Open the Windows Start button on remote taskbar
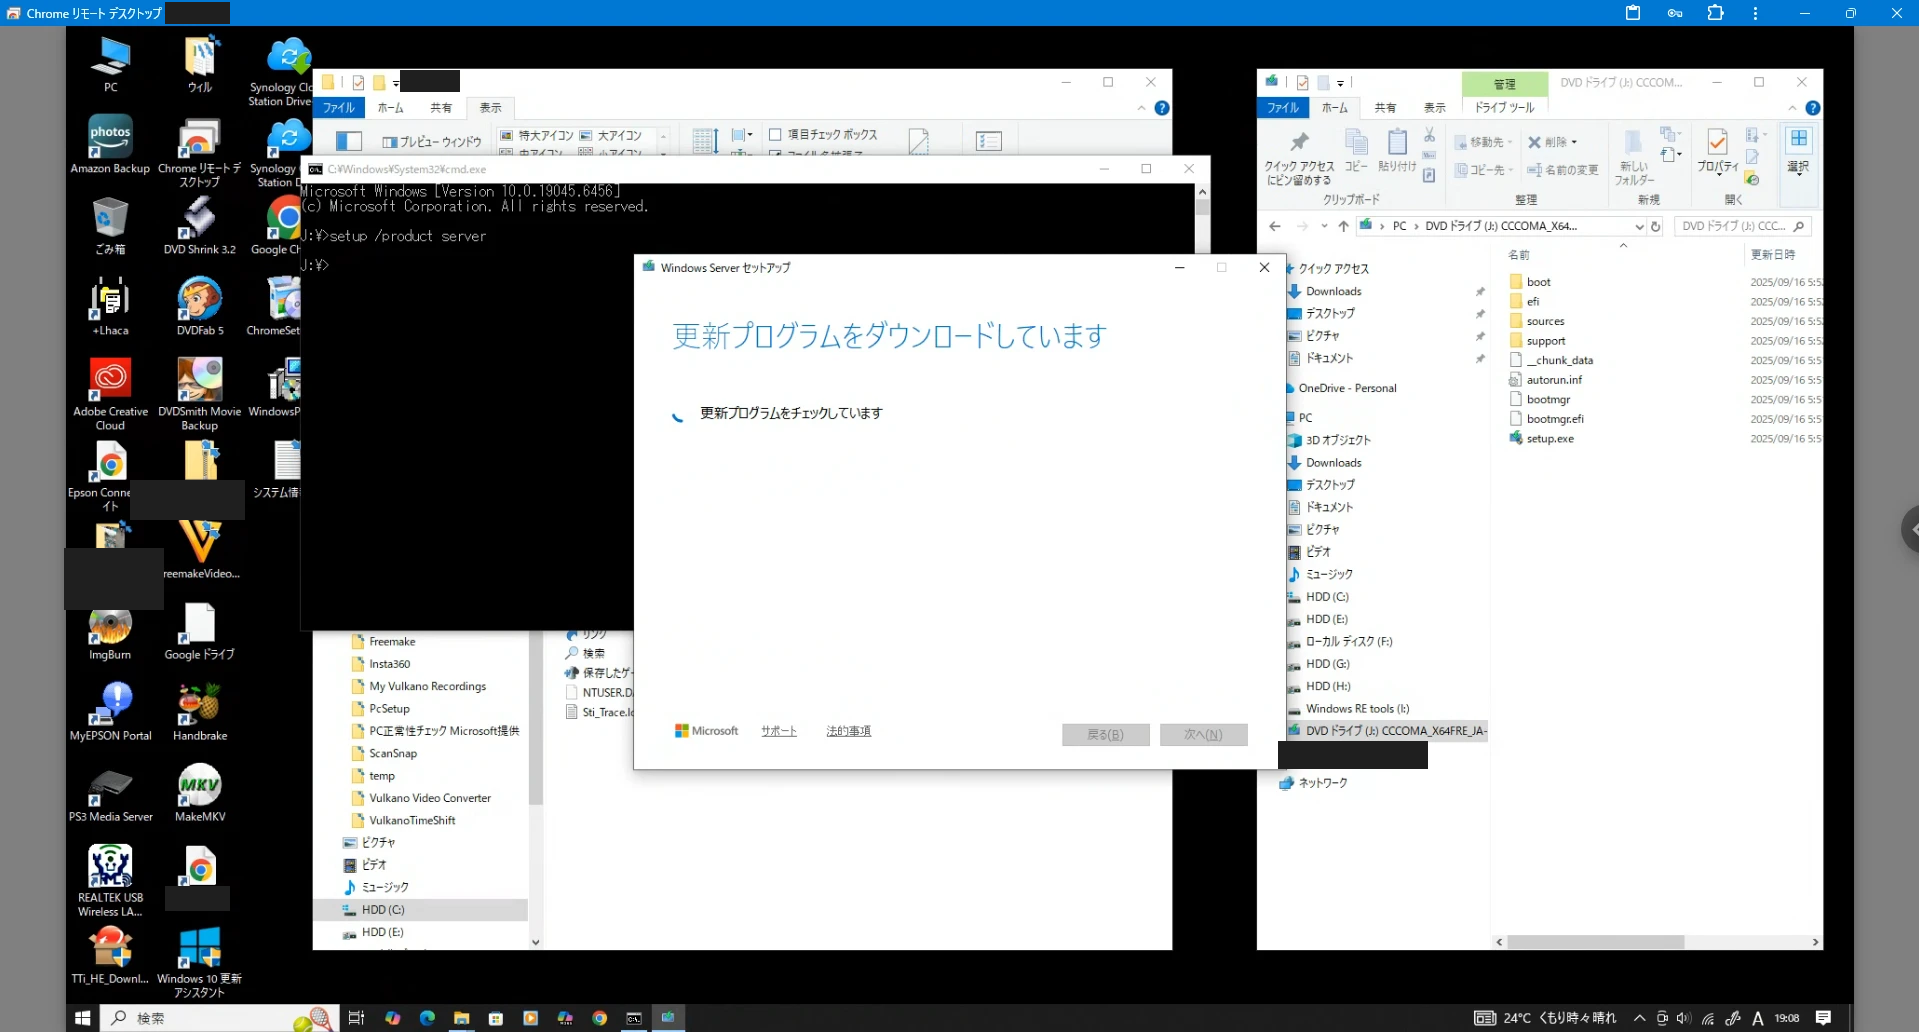This screenshot has width=1919, height=1032. click(x=83, y=1018)
